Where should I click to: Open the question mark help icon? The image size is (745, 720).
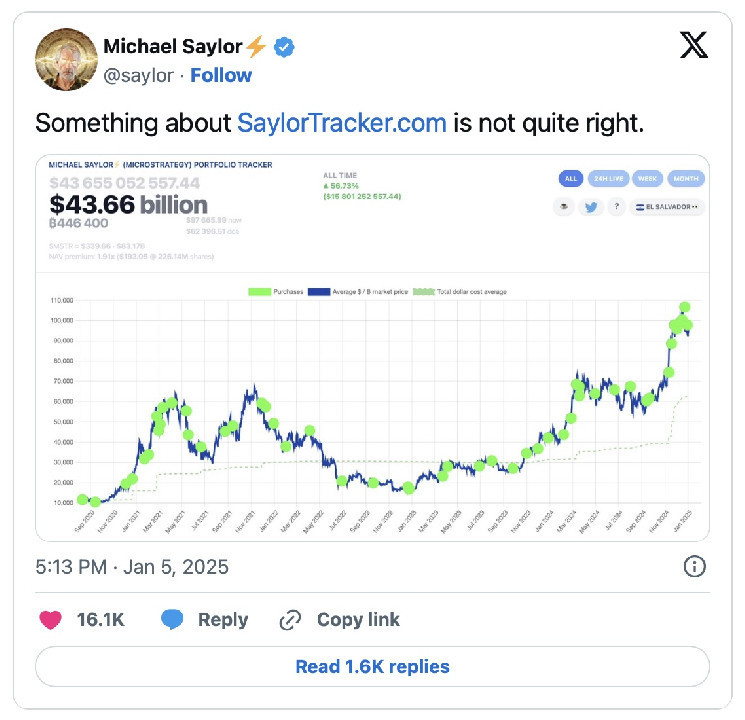pyautogui.click(x=617, y=207)
